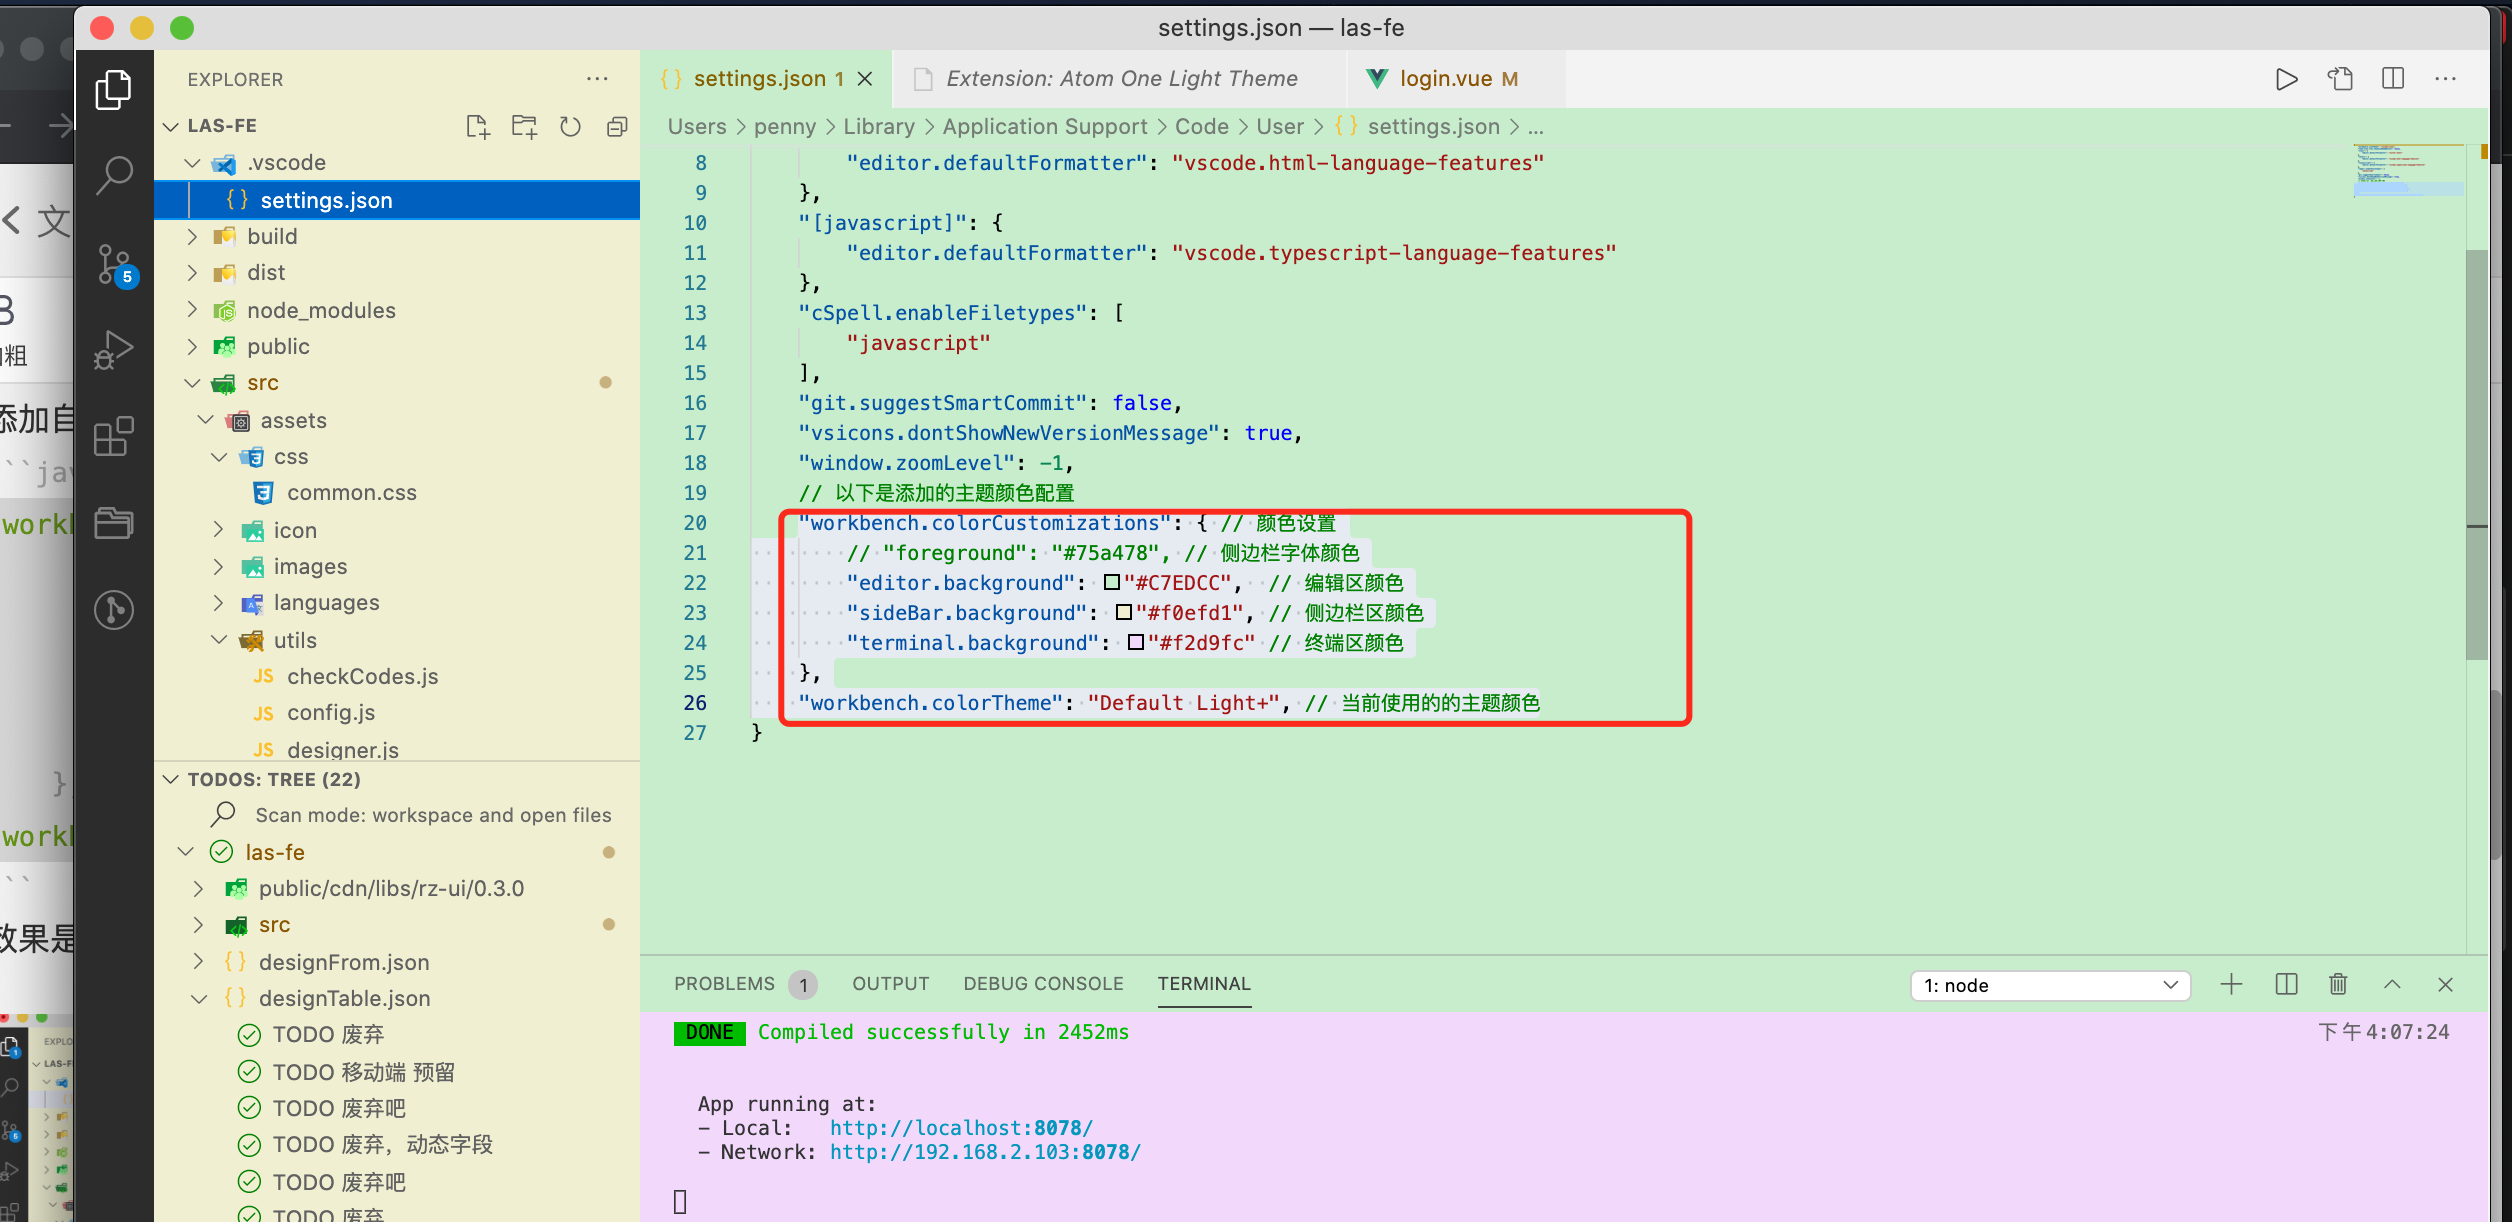Image resolution: width=2512 pixels, height=1222 pixels.
Task: Kill the terminal with trash icon
Action: pyautogui.click(x=2338, y=985)
